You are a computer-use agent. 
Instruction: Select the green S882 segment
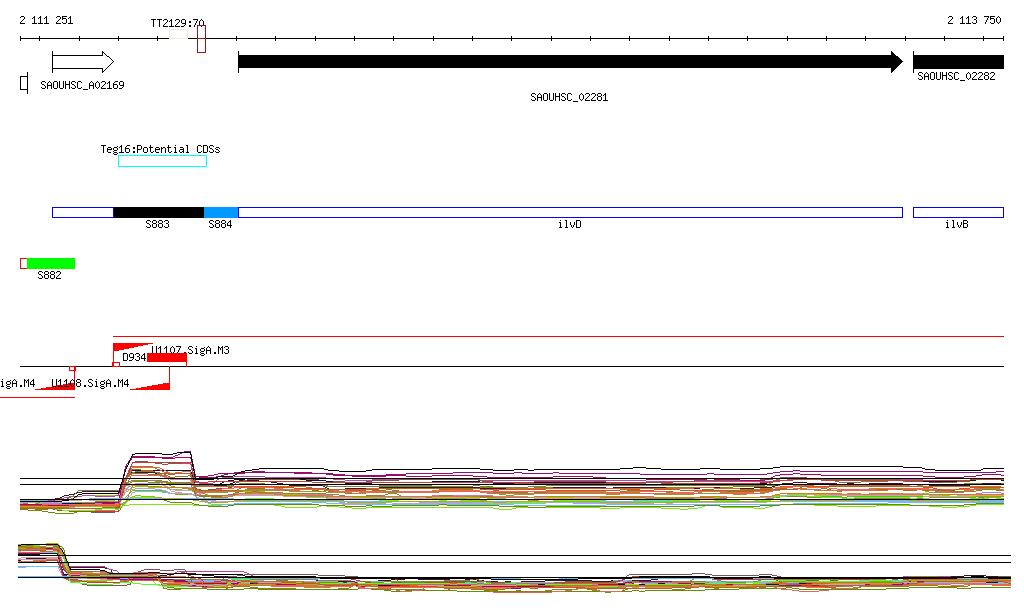click(x=50, y=263)
